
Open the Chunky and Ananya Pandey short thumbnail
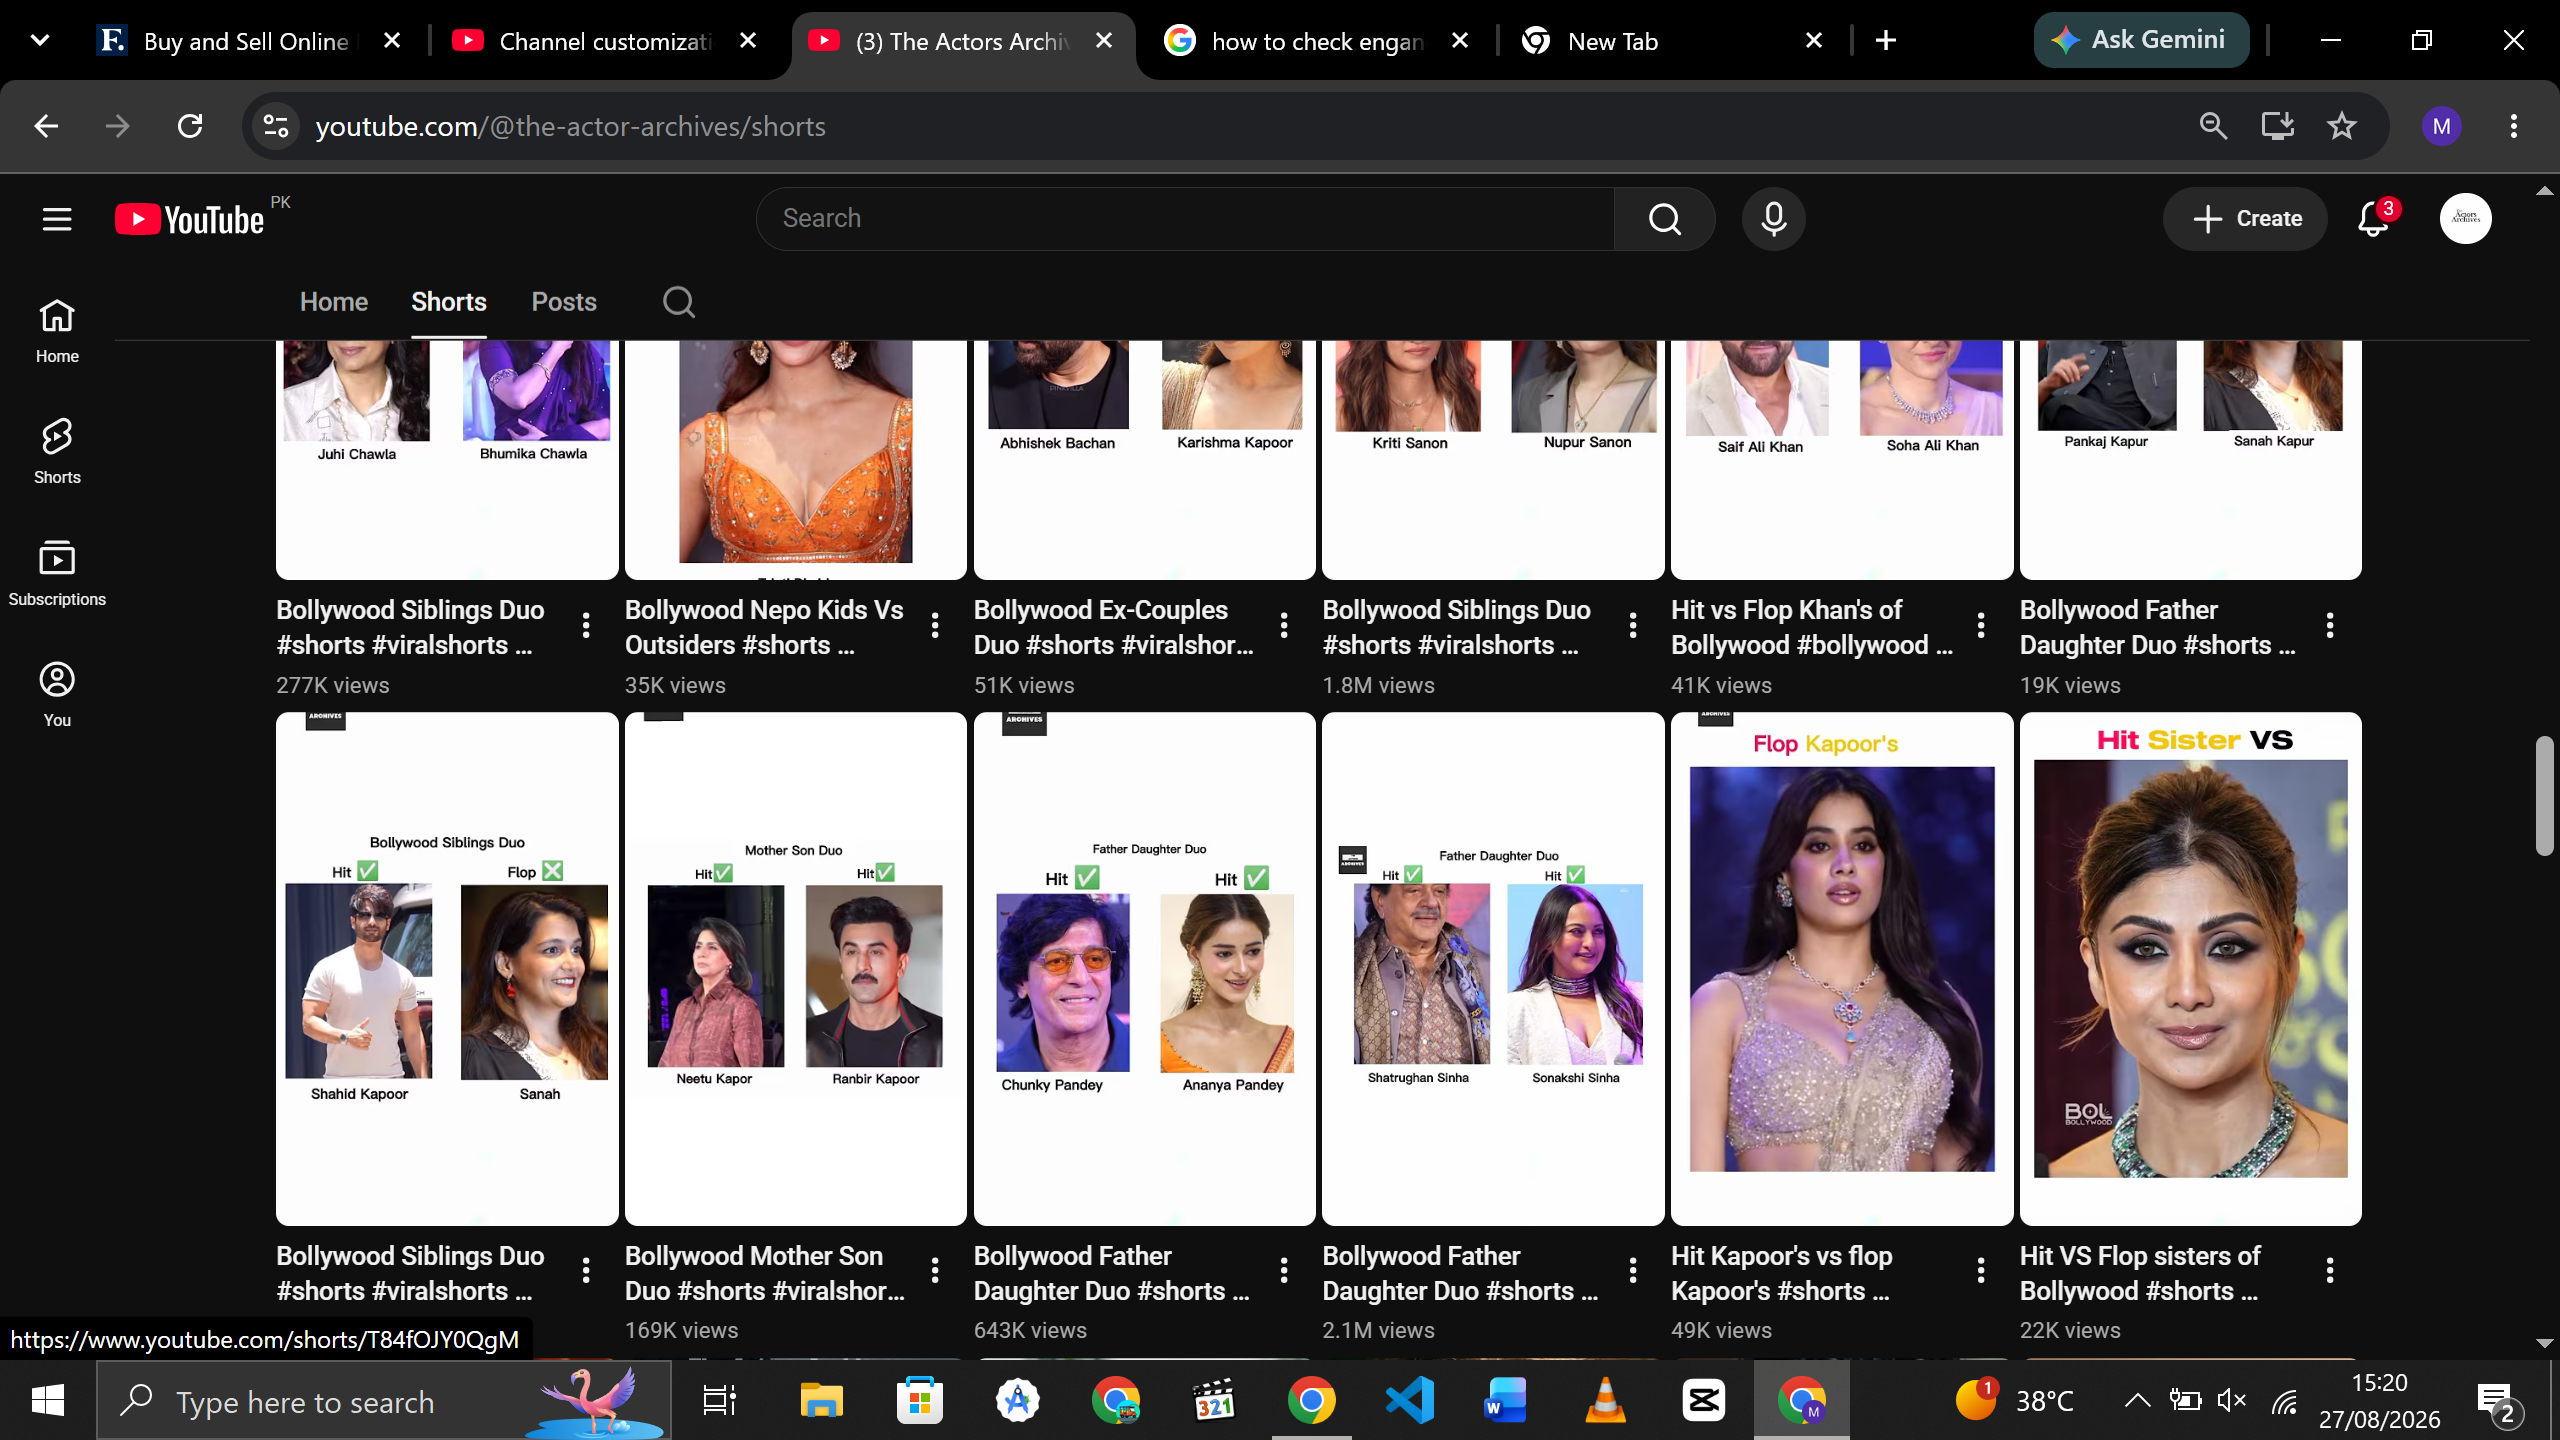point(1145,969)
